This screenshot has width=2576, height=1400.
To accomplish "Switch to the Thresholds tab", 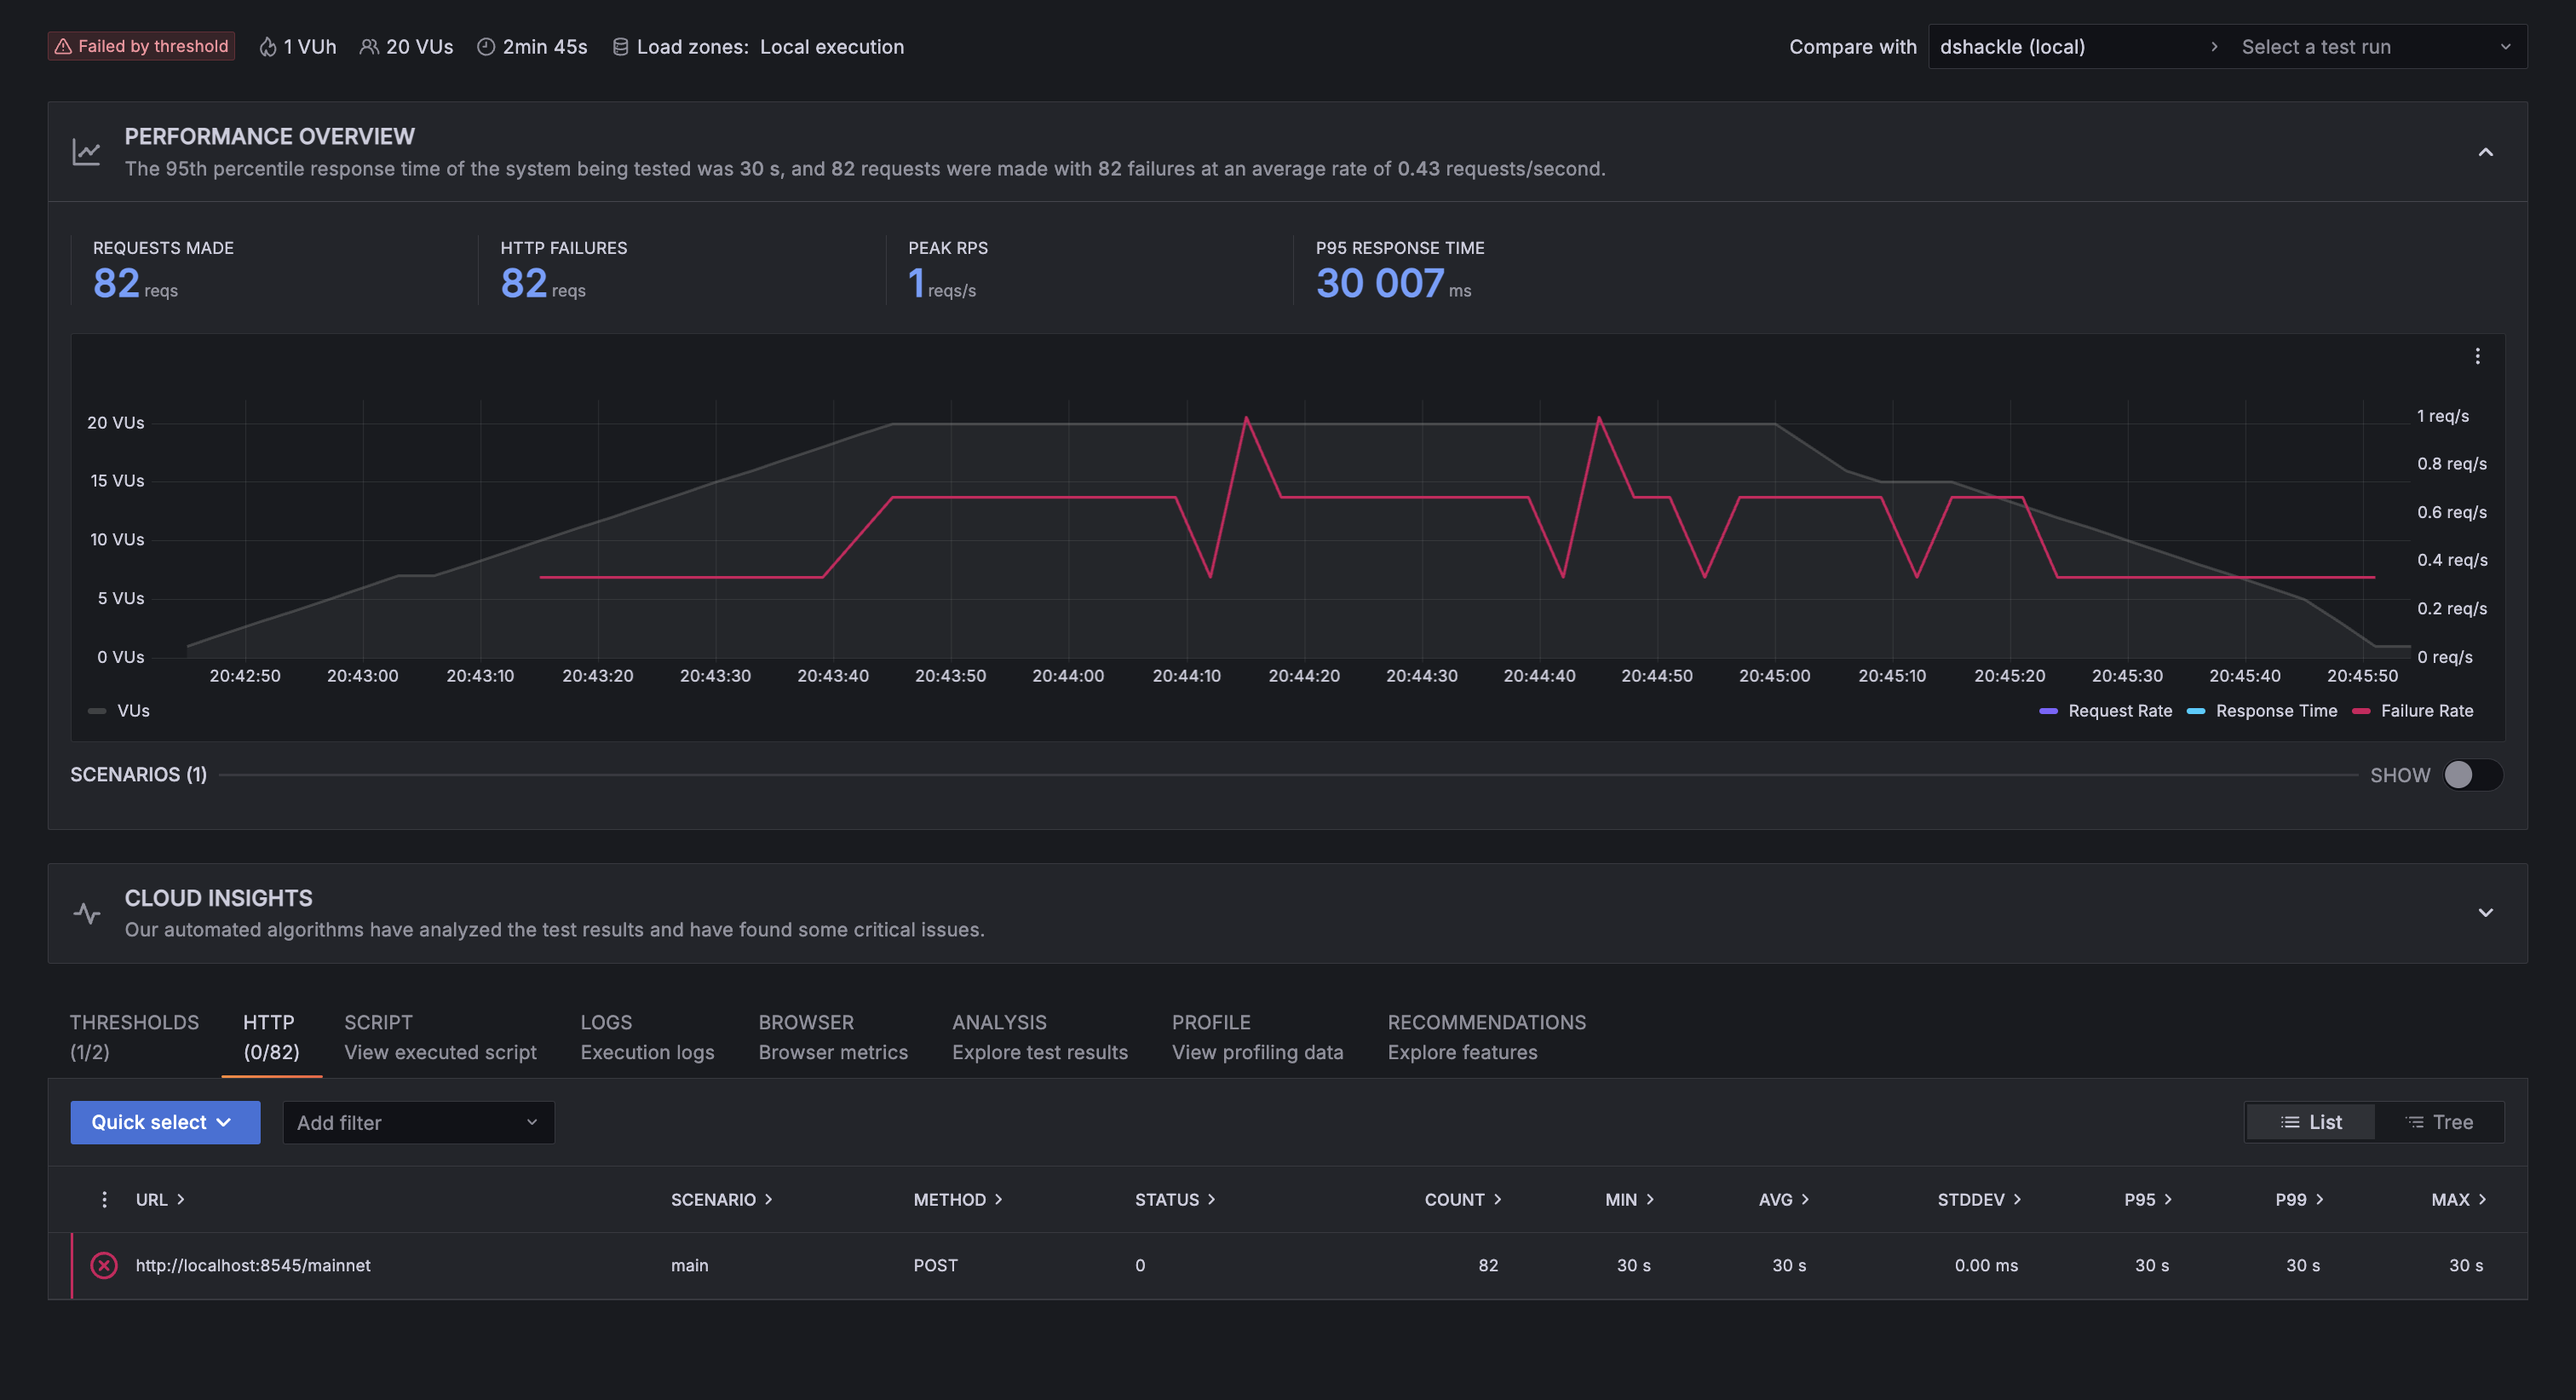I will click(x=134, y=1036).
